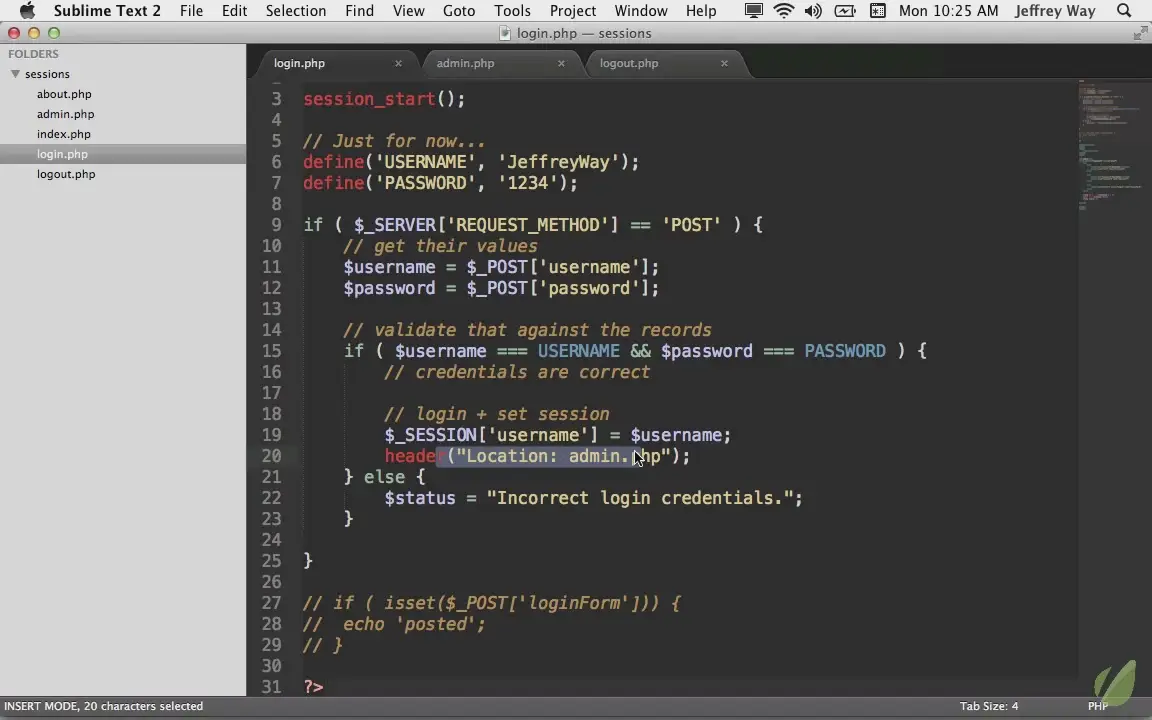Click $_POST['username'] on line 11
Image resolution: width=1152 pixels, height=720 pixels.
click(x=558, y=267)
